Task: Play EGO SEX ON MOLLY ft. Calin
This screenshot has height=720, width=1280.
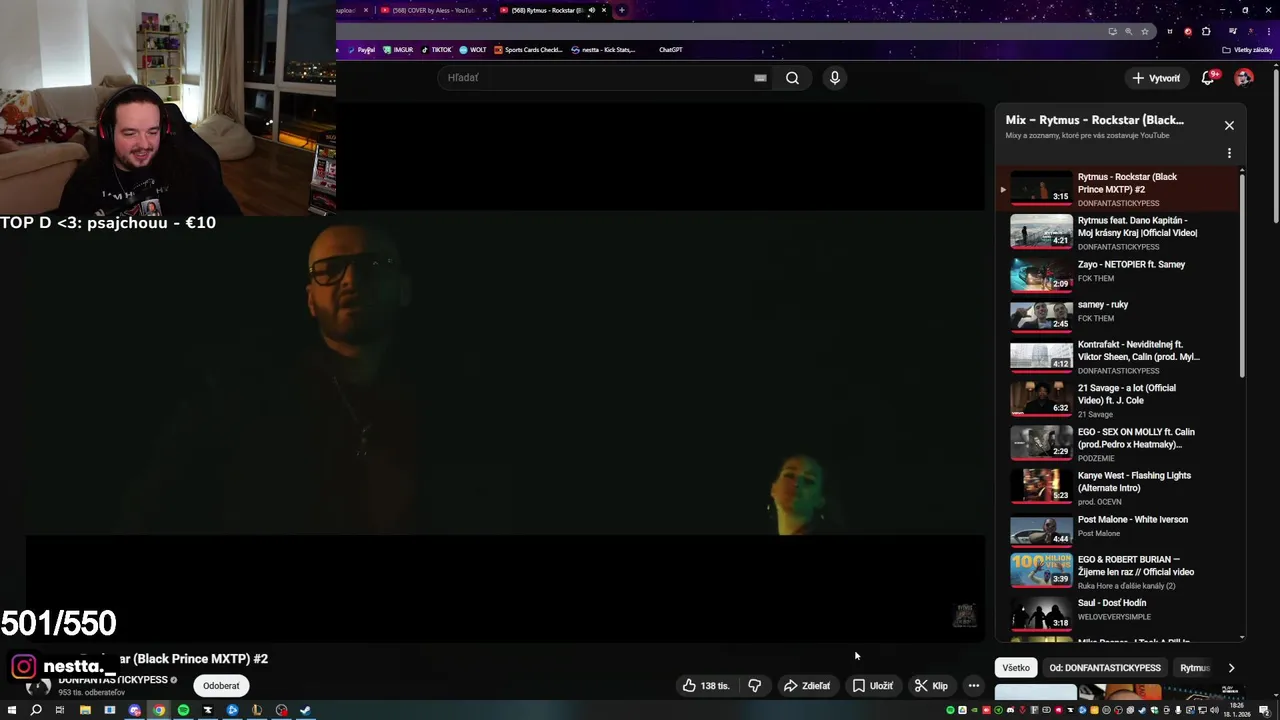Action: (1120, 444)
